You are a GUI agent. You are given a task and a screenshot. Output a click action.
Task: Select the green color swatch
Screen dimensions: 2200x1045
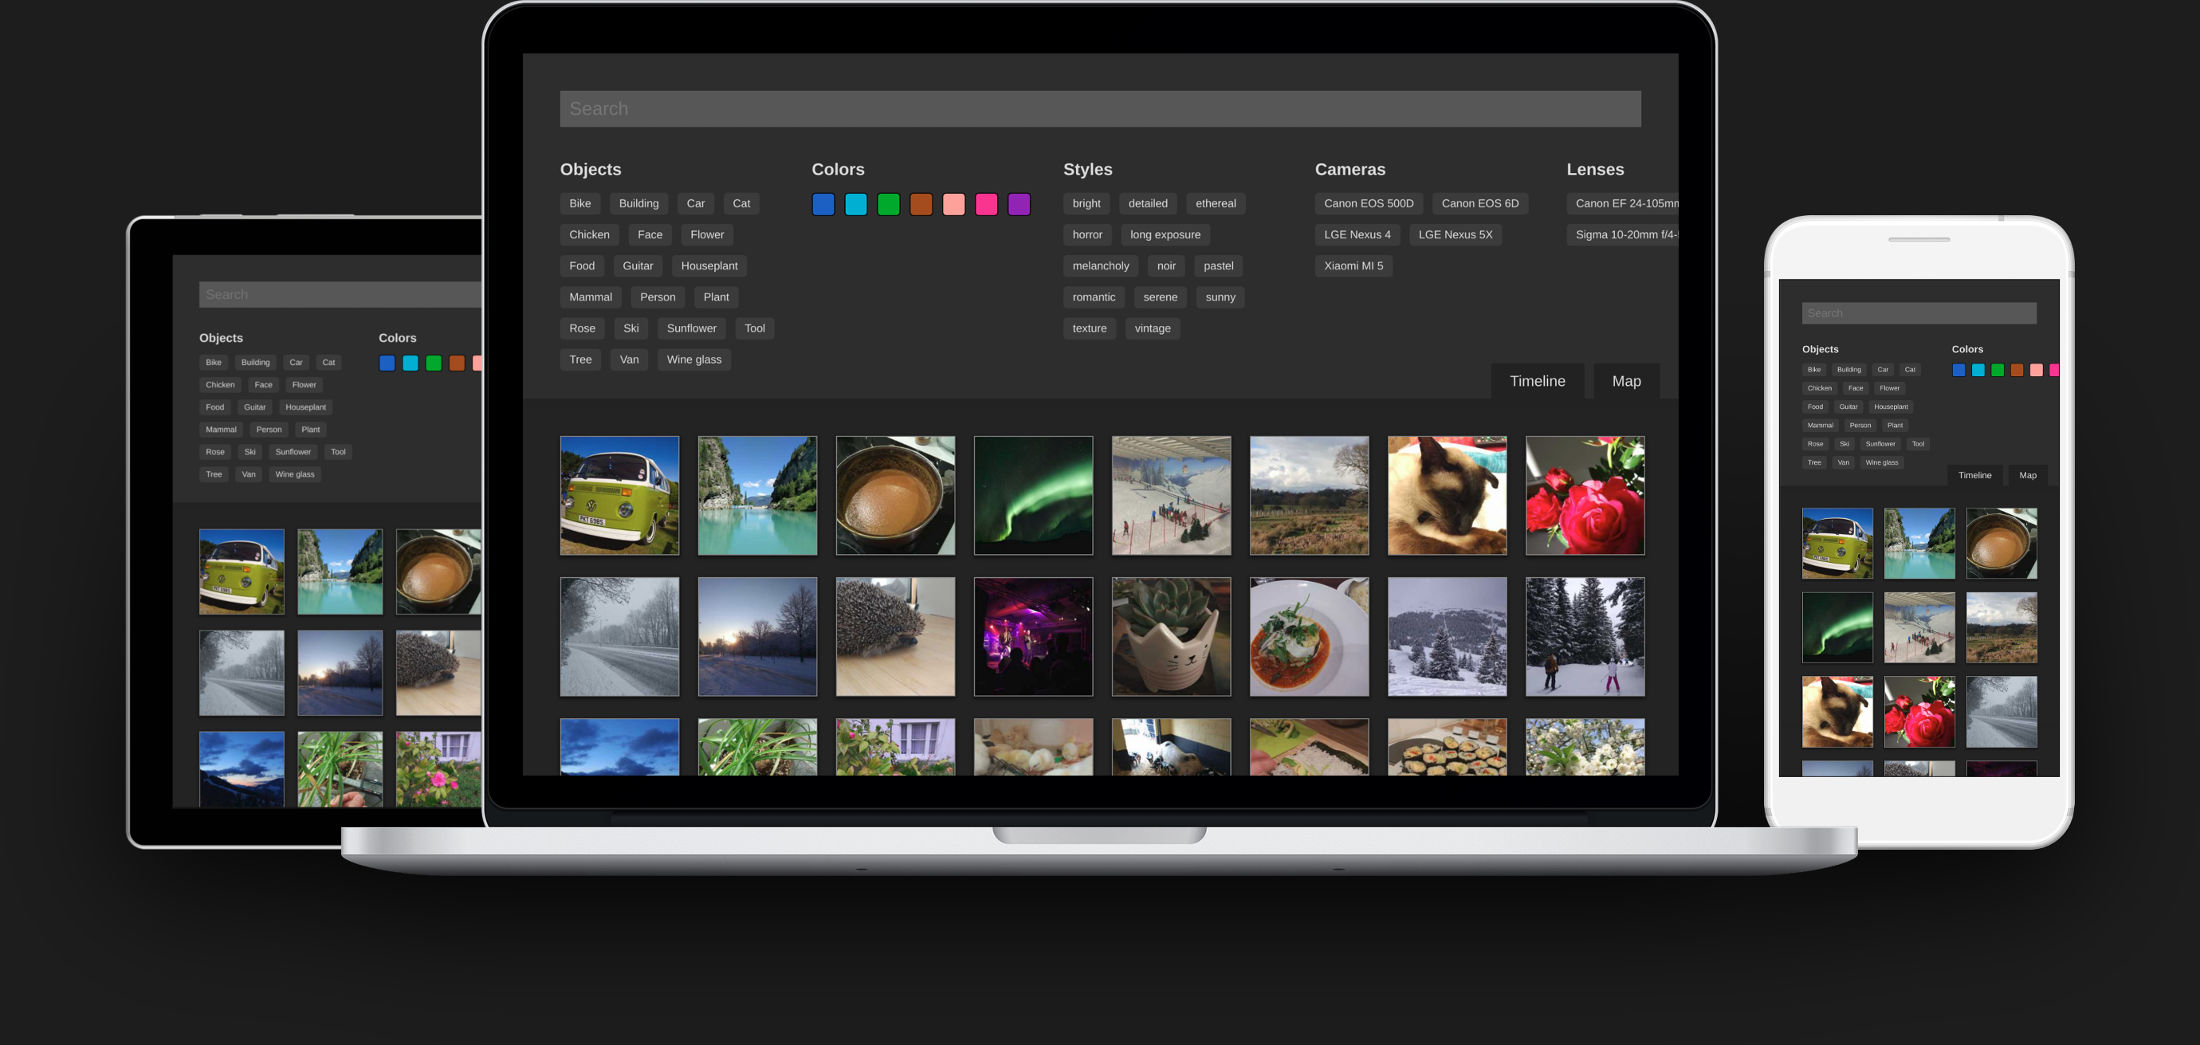tap(888, 204)
